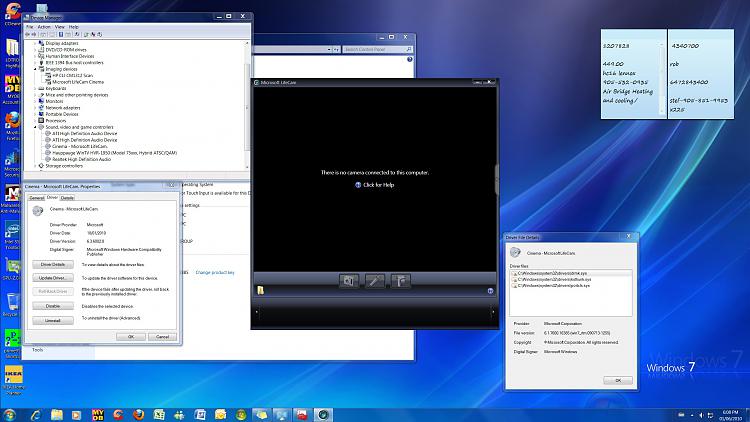The image size is (750, 422).
Task: Open the Control Panel address bar dropdown
Action: tap(329, 49)
